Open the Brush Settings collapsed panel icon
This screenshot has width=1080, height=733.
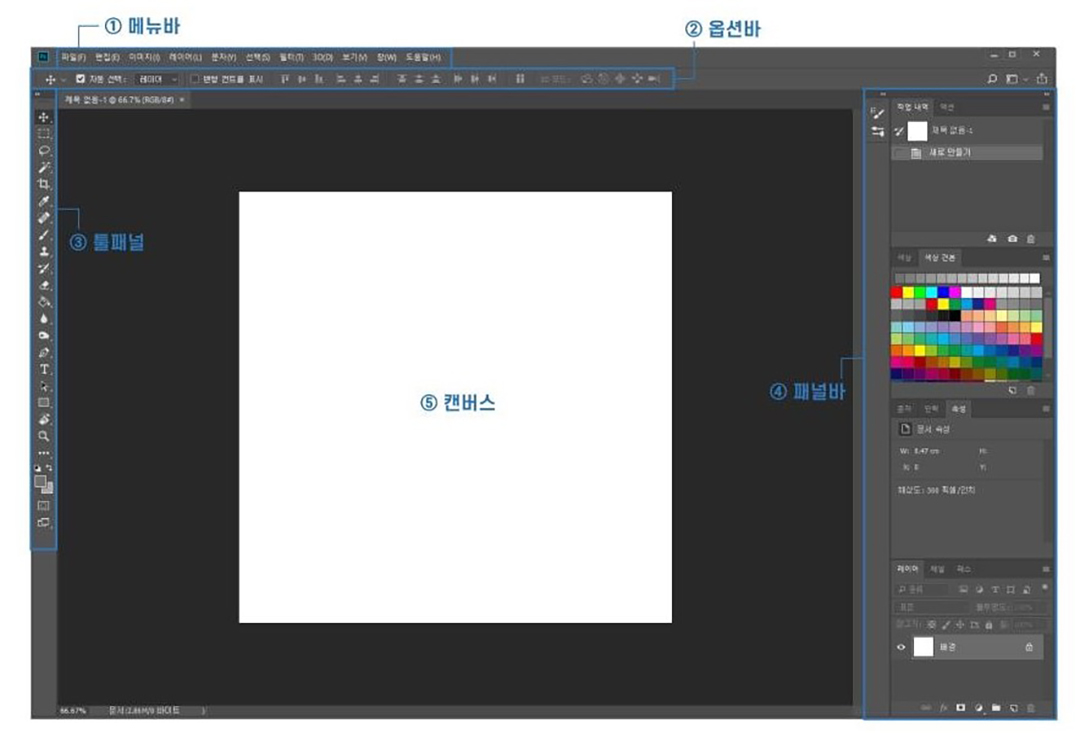(x=877, y=113)
